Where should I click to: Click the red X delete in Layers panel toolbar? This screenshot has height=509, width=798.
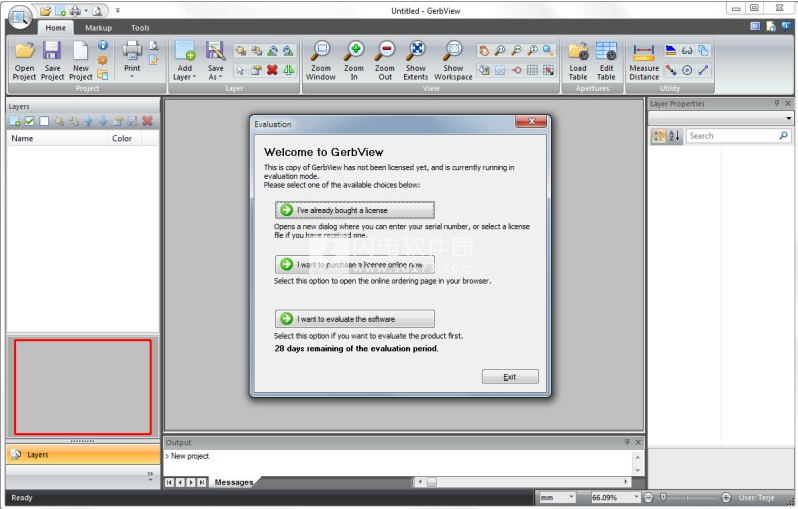pos(148,121)
